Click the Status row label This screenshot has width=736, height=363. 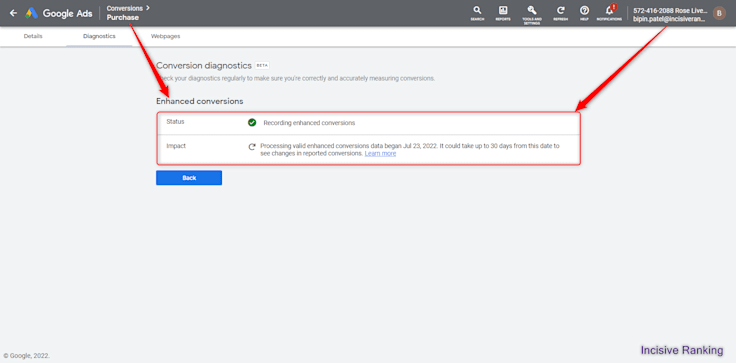pyautogui.click(x=176, y=122)
